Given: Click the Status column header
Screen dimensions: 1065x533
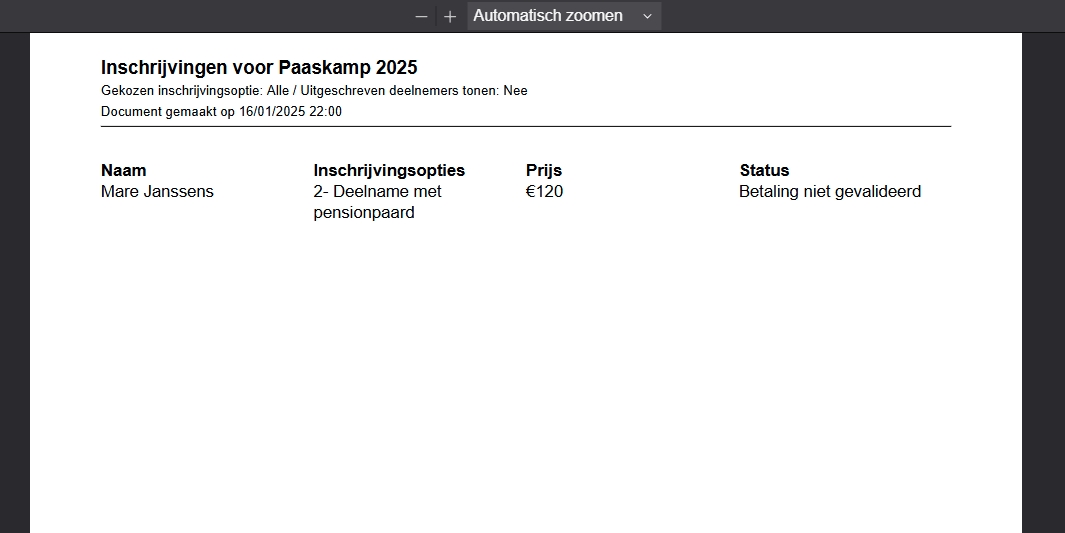Looking at the screenshot, I should coord(764,170).
